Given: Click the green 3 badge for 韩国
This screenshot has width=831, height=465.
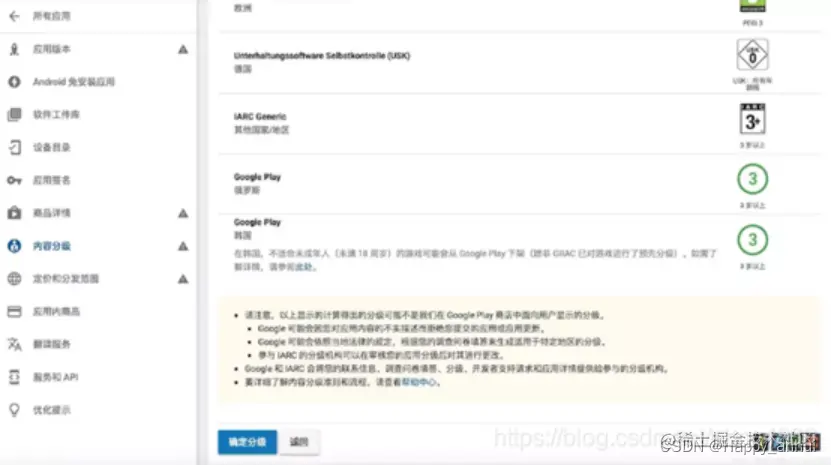Looking at the screenshot, I should 753,240.
